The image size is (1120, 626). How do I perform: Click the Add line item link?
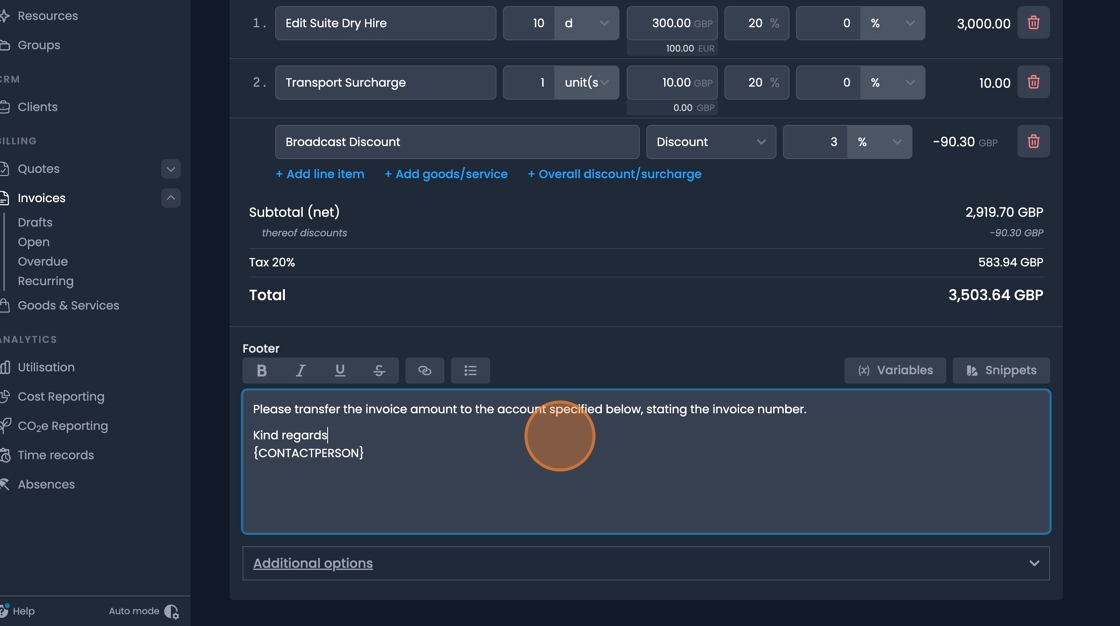point(319,173)
